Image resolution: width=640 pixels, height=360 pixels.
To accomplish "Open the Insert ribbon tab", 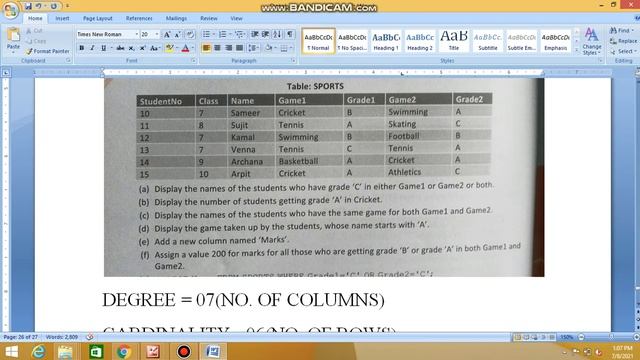I will click(x=62, y=18).
